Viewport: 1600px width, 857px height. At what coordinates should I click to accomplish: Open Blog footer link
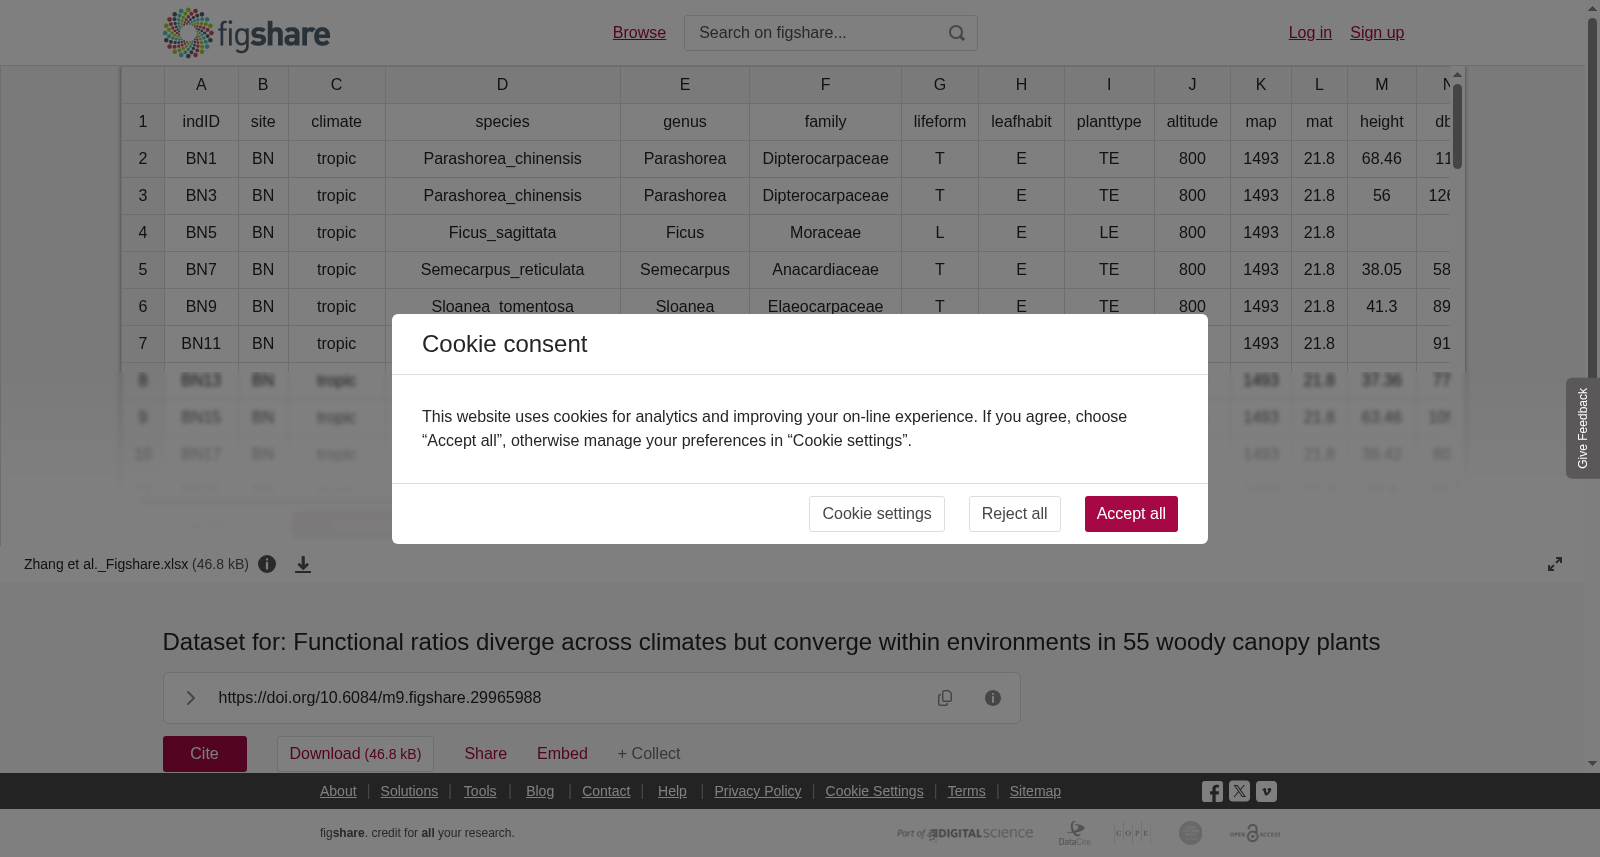pos(540,791)
